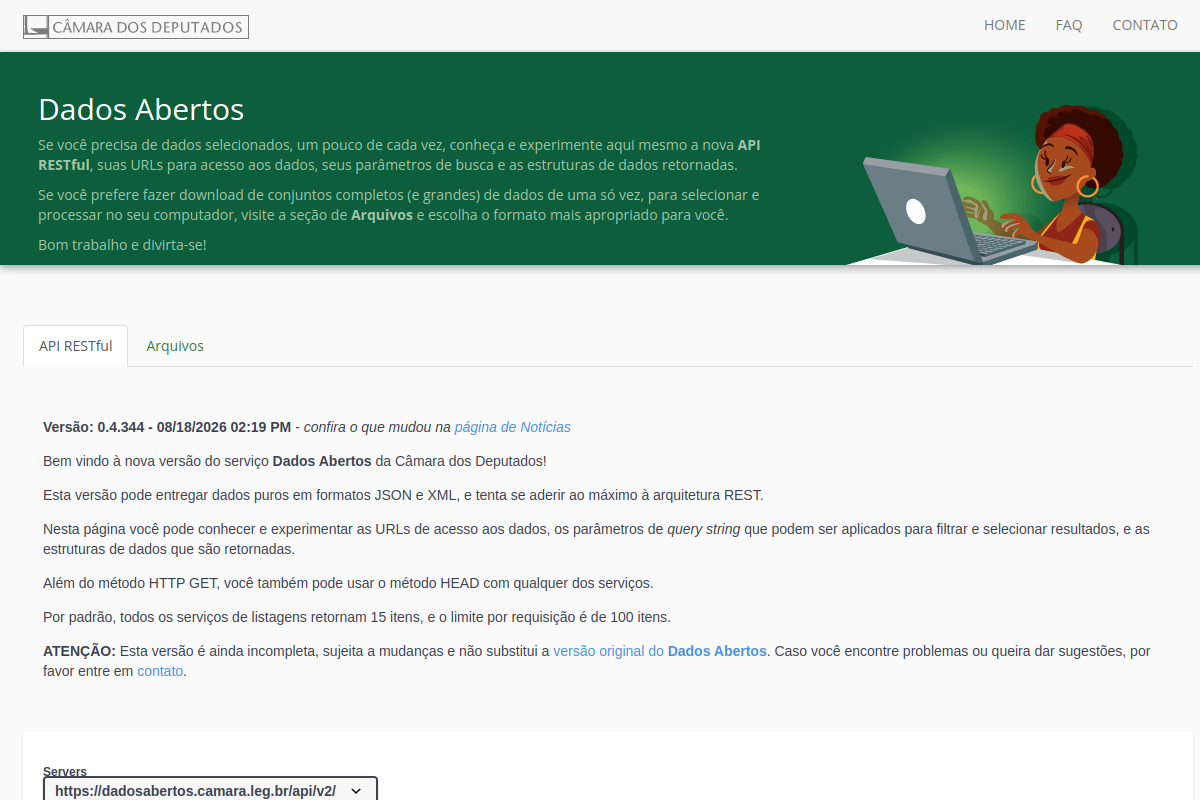Screen dimensions: 1200x800
Task: Follow the versão original do Dados Abertos link
Action: [x=660, y=651]
